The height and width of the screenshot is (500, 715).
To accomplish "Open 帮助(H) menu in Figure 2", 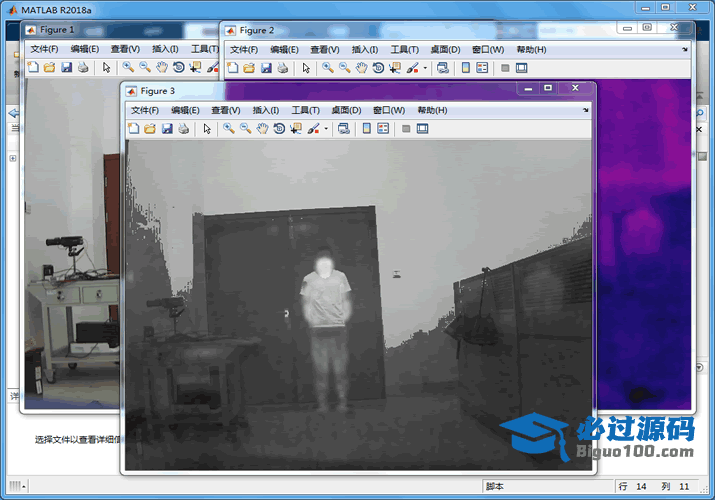I will 531,49.
